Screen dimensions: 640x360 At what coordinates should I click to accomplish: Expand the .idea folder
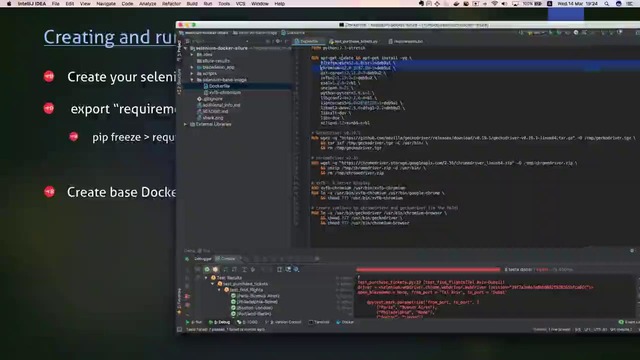pos(192,55)
